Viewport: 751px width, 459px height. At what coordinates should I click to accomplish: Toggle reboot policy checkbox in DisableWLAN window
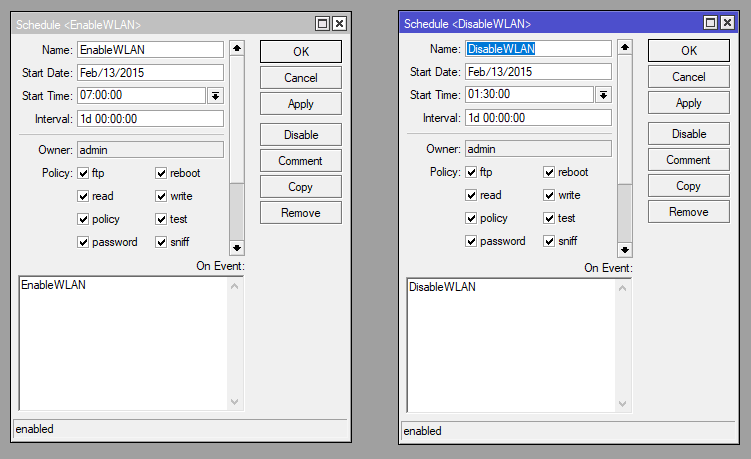549,172
